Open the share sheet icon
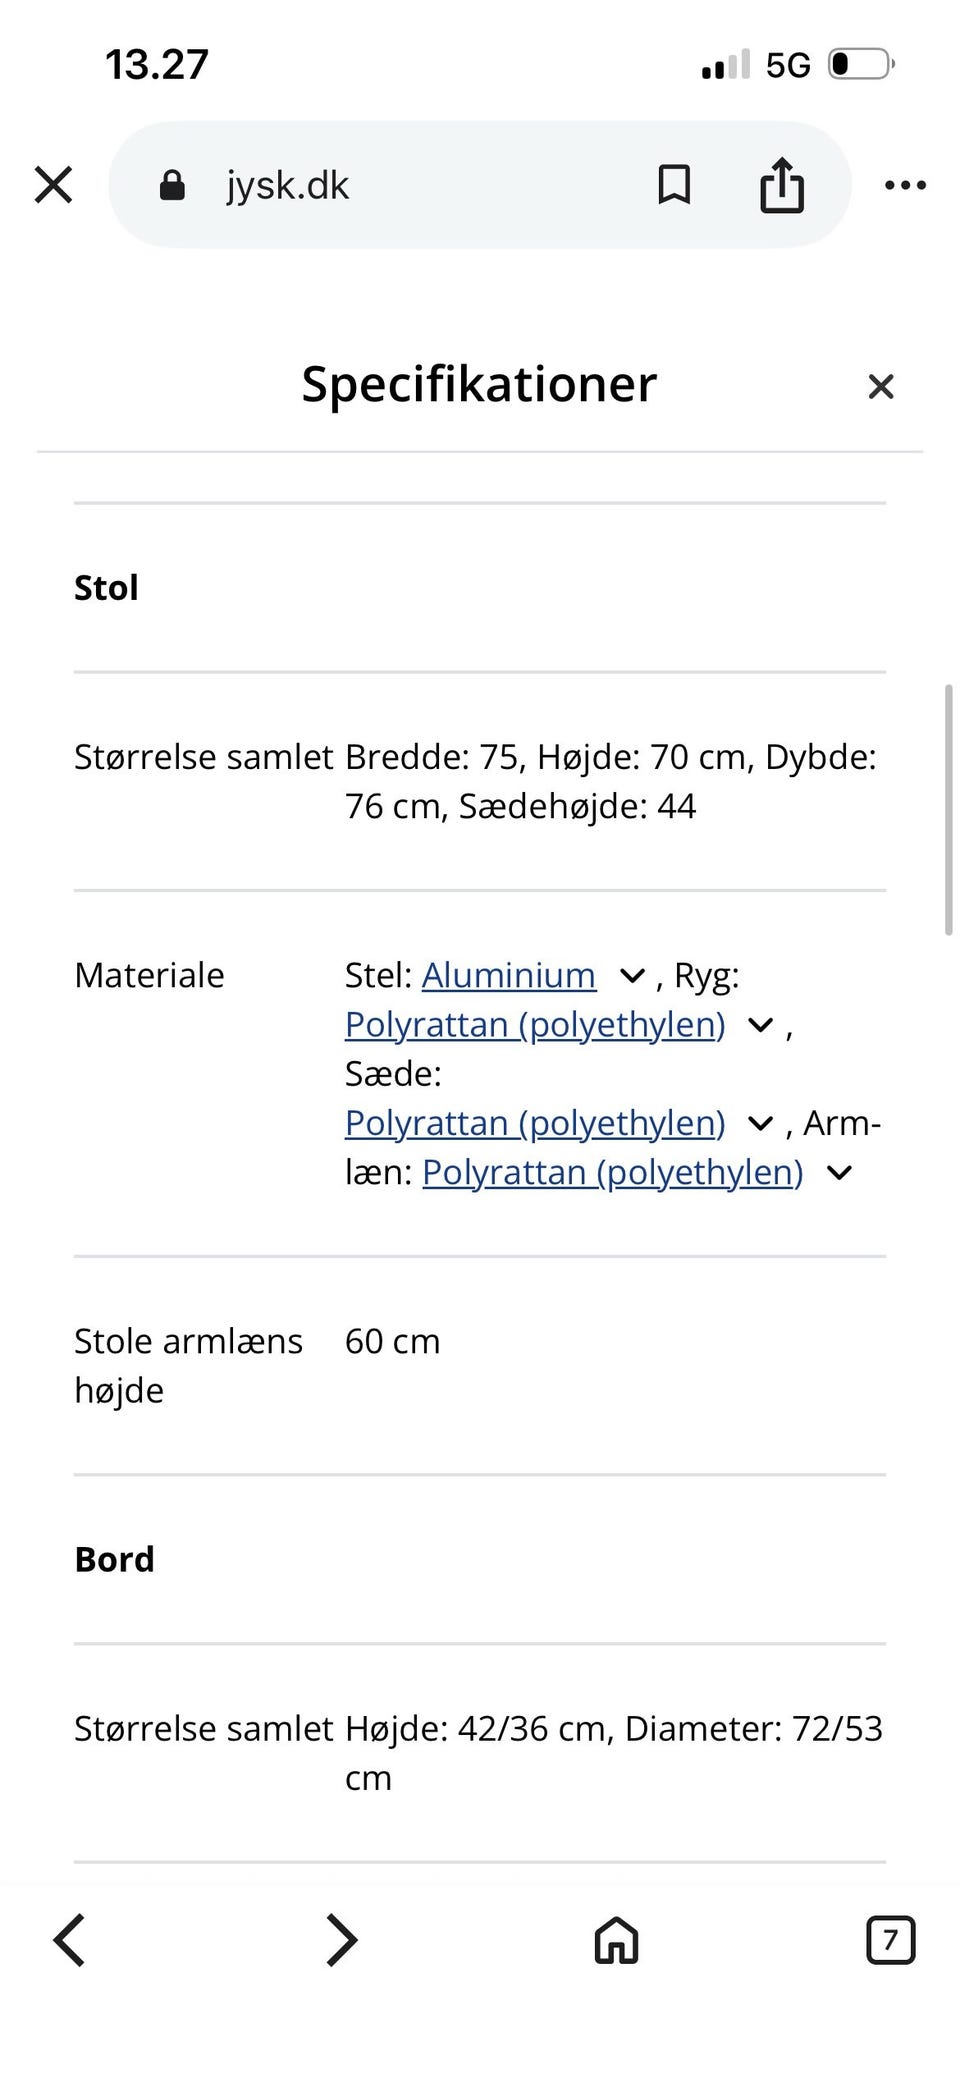This screenshot has width=960, height=2078. (781, 184)
